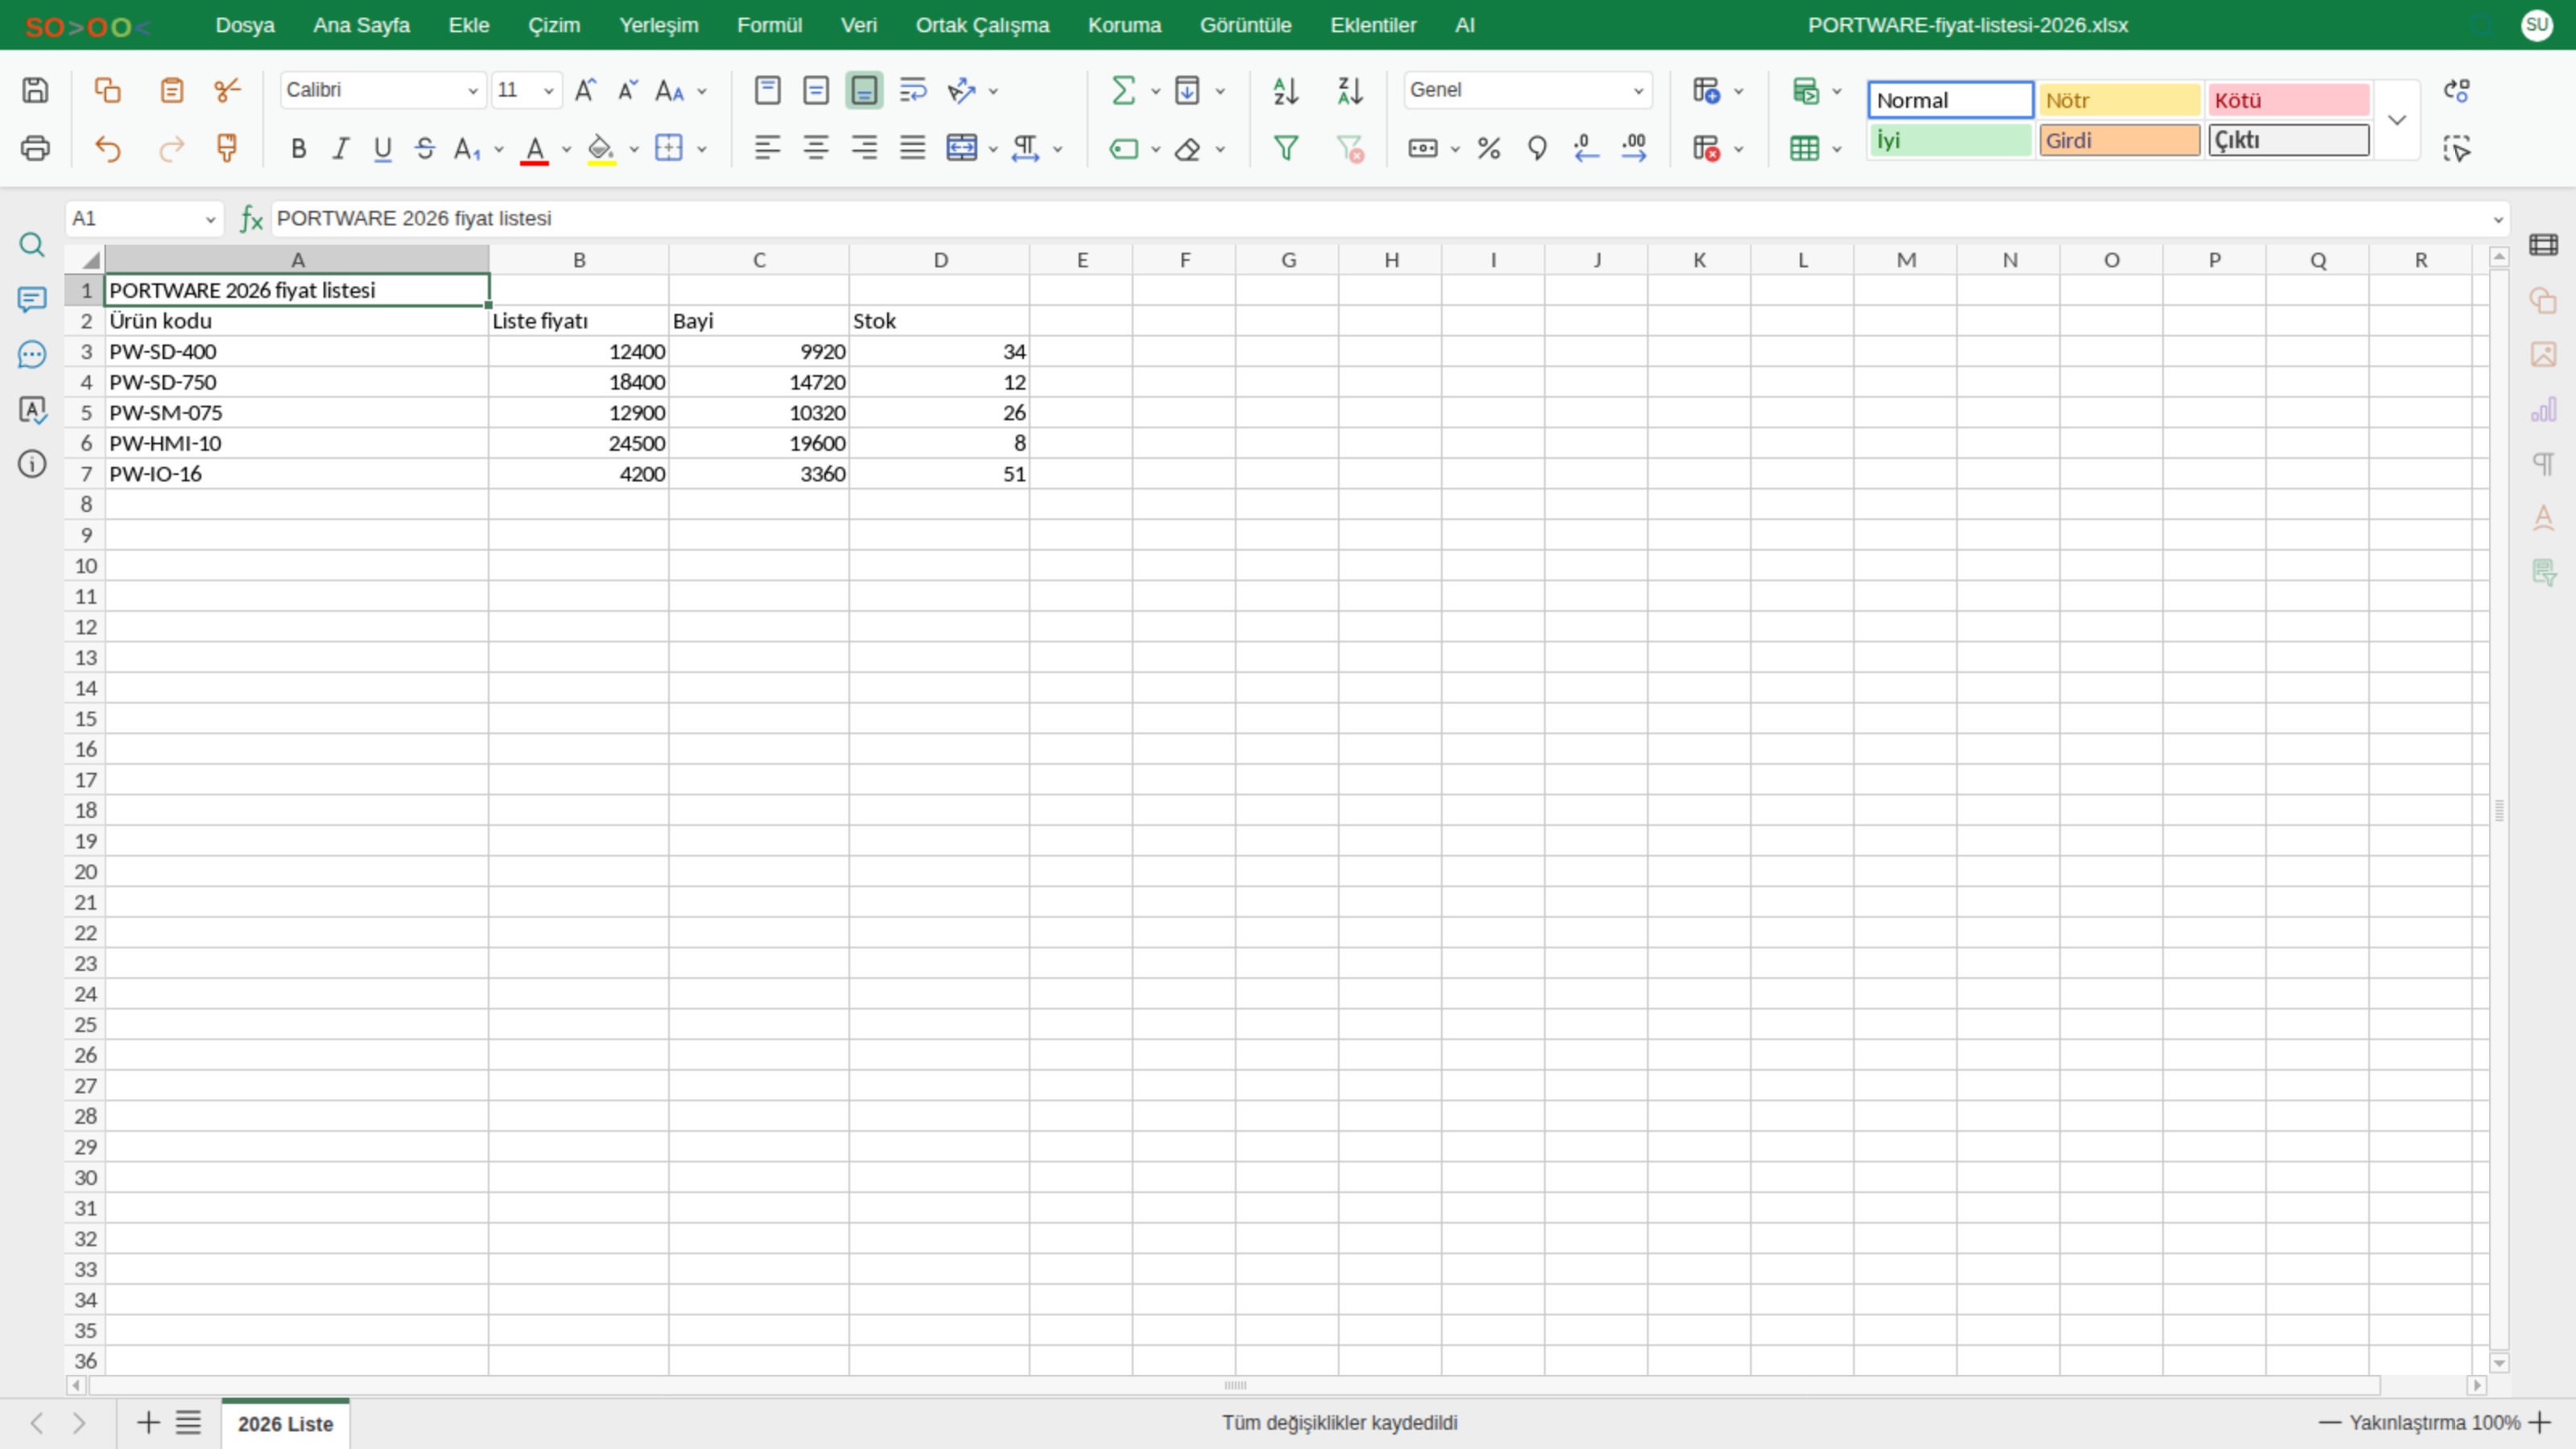Select the Copy Style paintbrush
Screen dimensions: 2576x1449
click(227, 148)
